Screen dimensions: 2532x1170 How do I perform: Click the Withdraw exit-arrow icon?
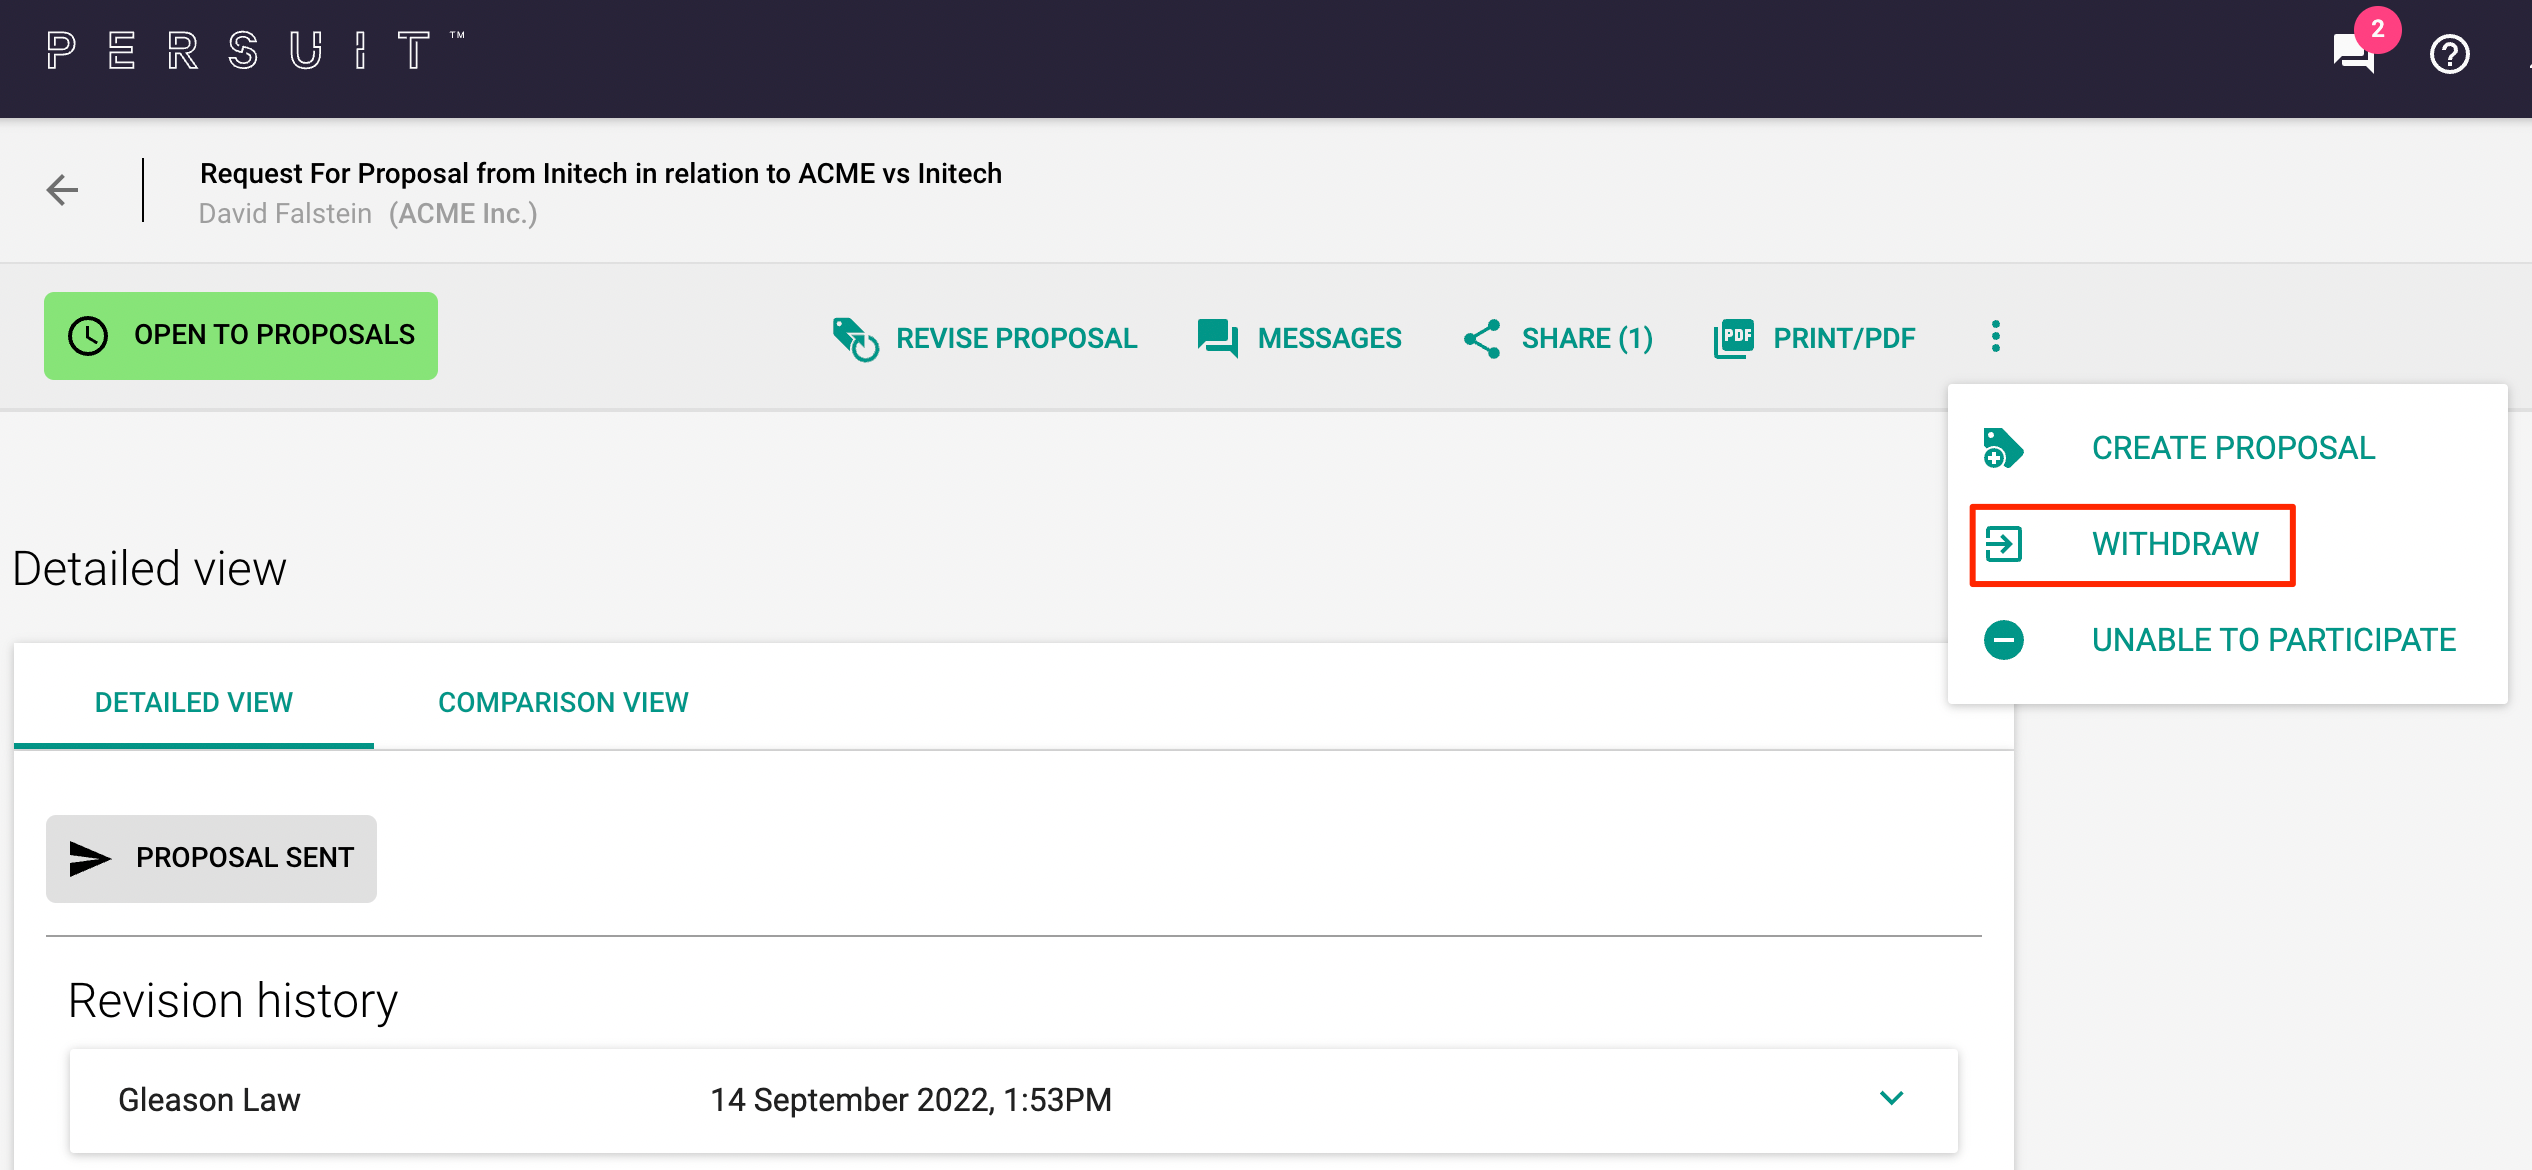[x=2003, y=544]
